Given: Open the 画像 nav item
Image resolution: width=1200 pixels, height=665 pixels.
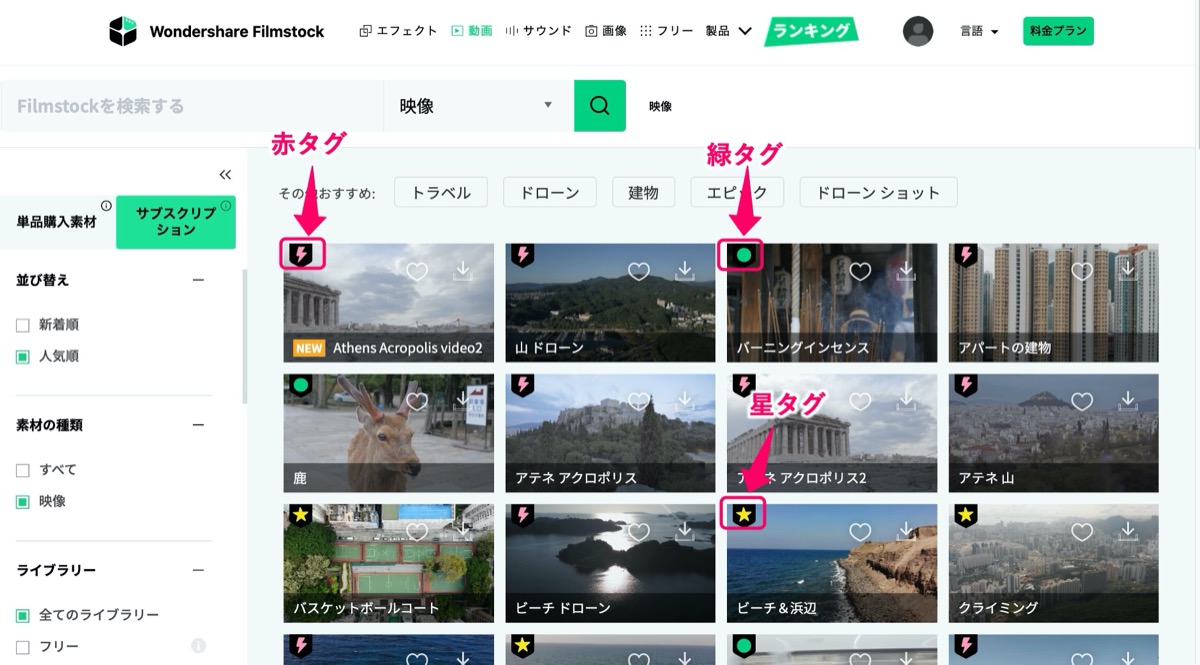Looking at the screenshot, I should tap(606, 31).
